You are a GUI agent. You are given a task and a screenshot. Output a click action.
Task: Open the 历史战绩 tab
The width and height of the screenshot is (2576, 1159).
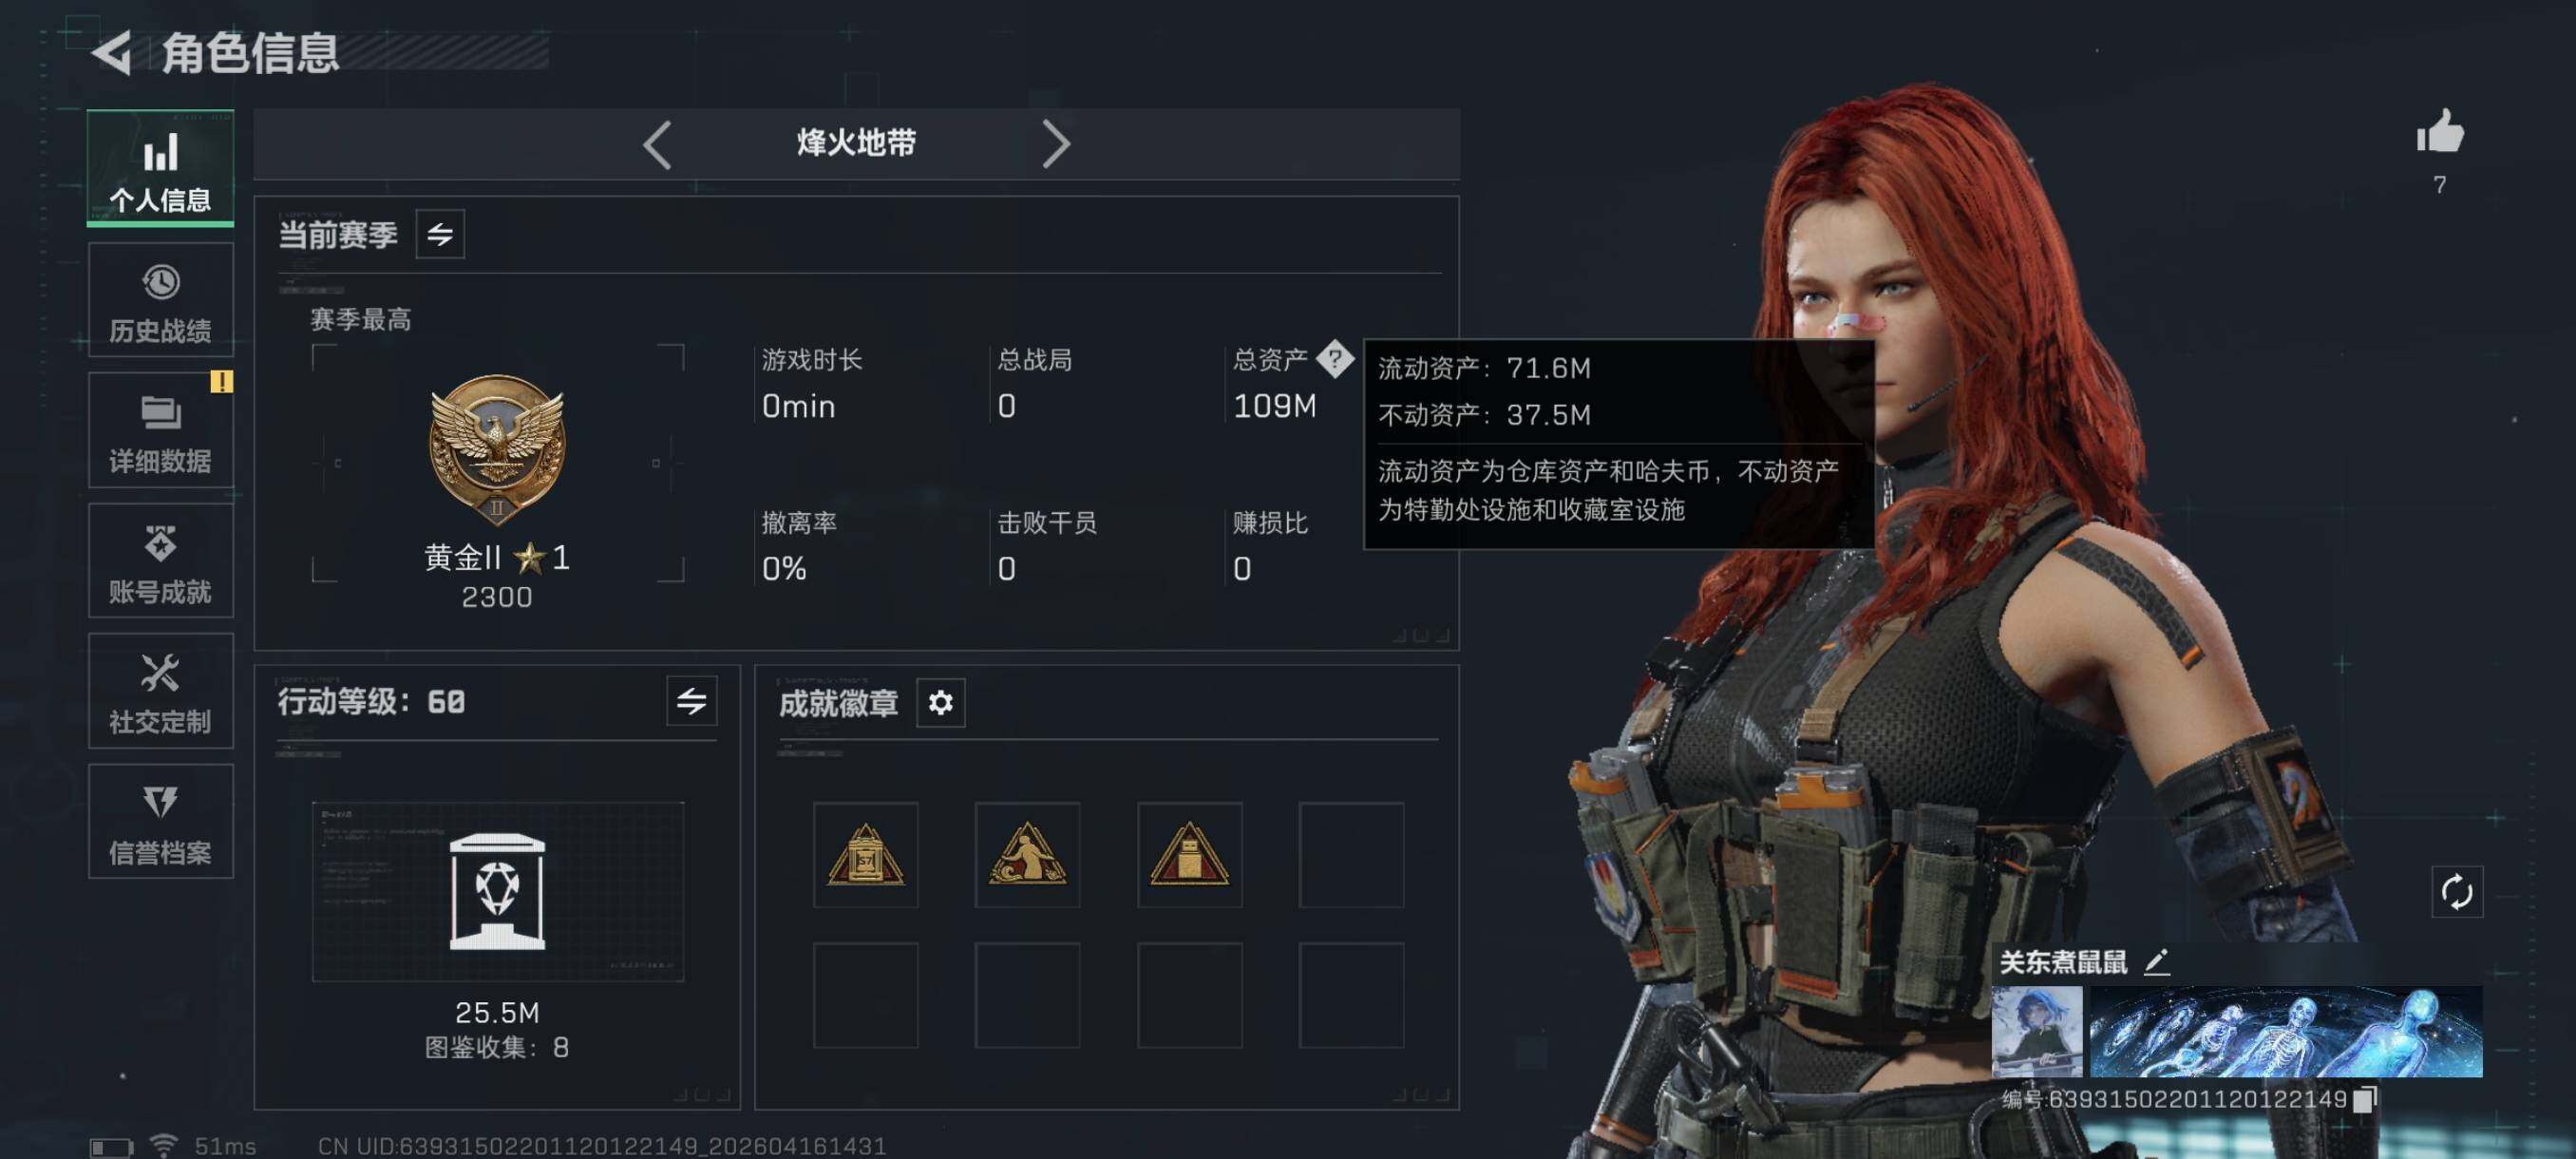pyautogui.click(x=161, y=301)
